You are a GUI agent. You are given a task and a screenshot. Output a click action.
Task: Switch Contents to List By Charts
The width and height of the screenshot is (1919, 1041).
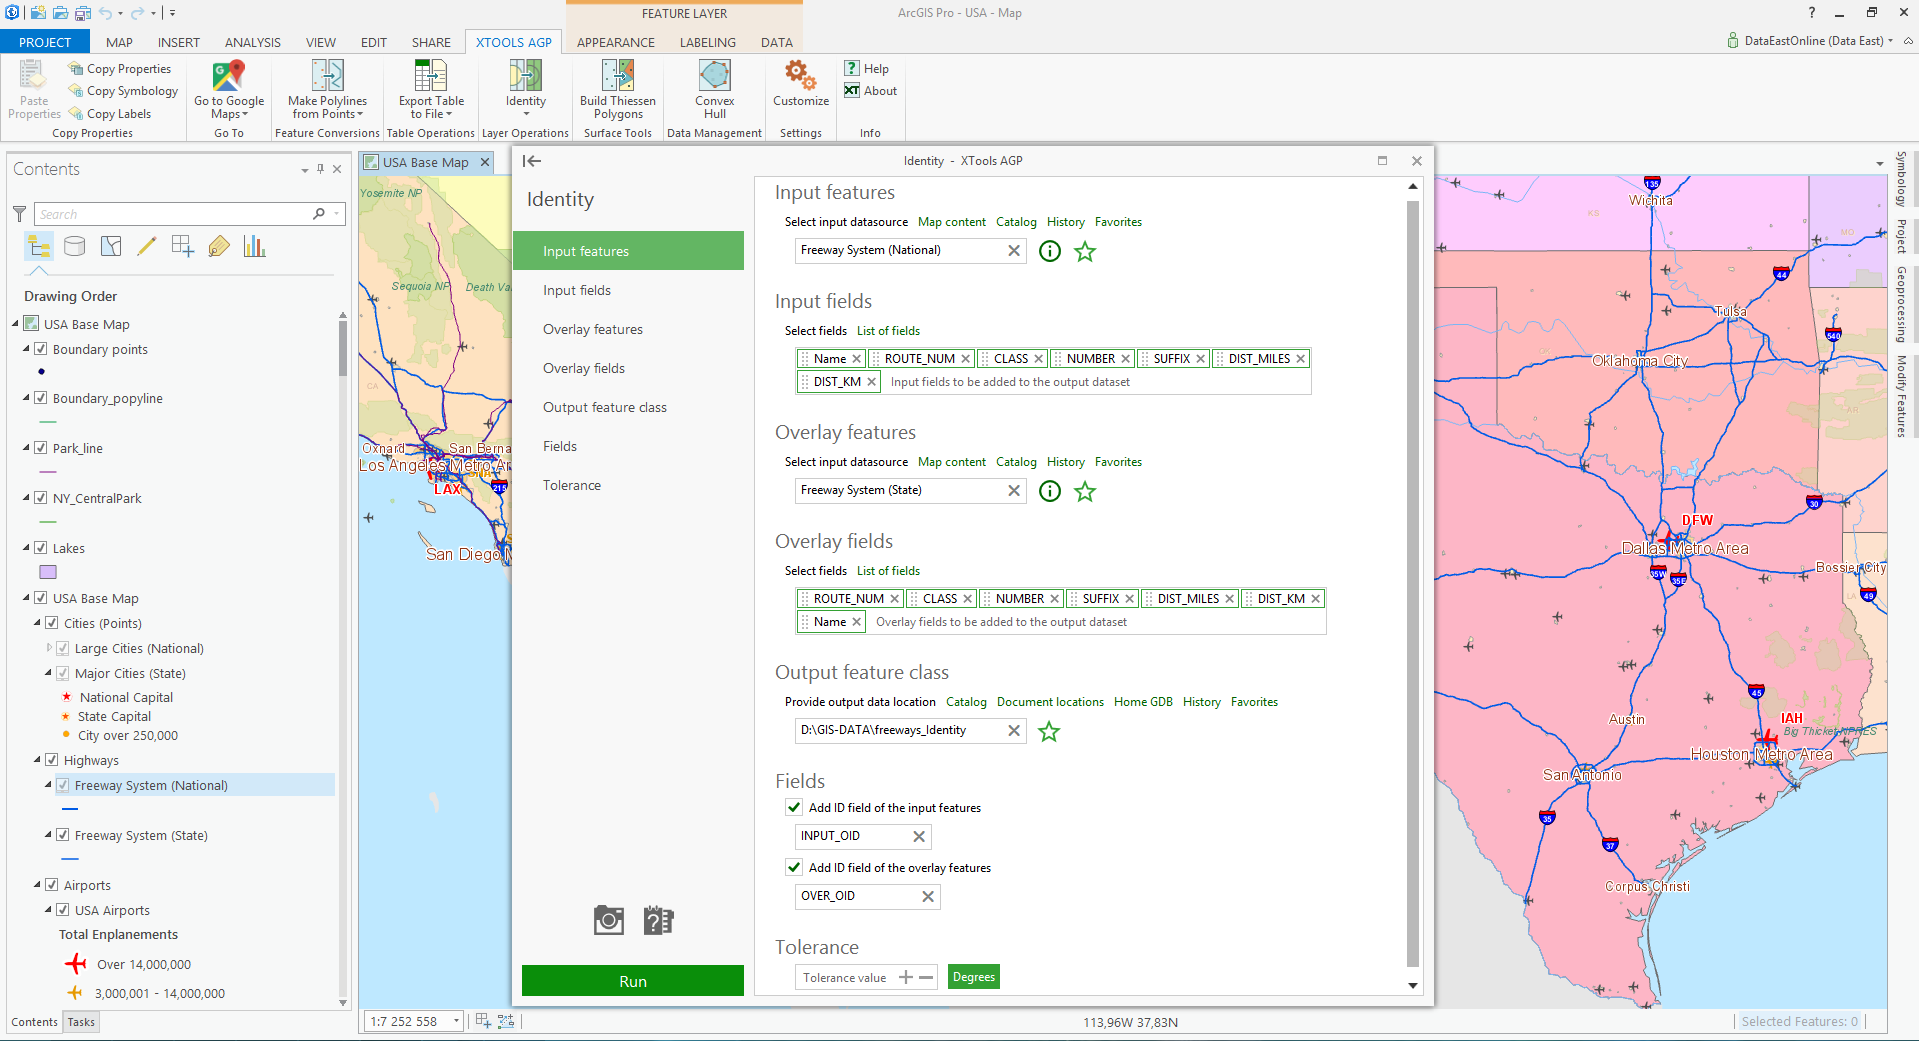click(255, 246)
